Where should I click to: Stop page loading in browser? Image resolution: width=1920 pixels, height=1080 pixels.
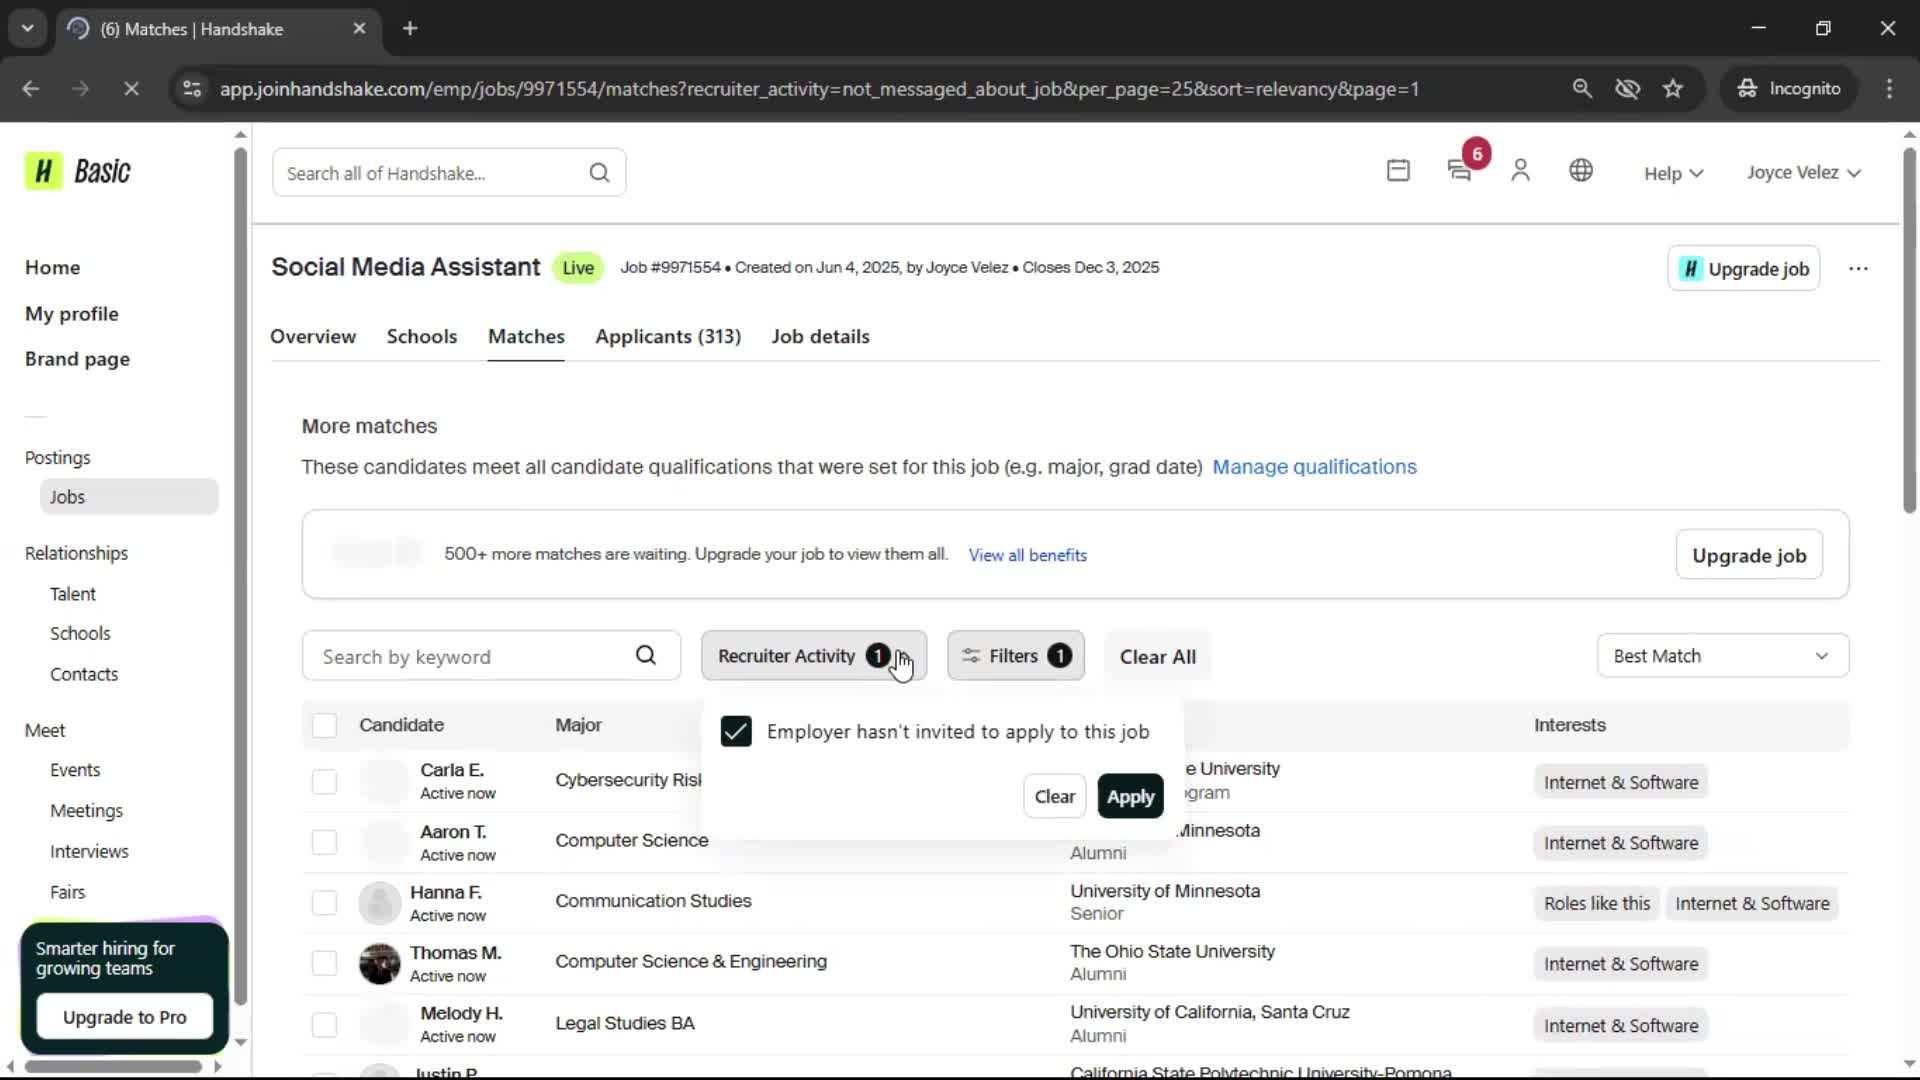coord(131,89)
